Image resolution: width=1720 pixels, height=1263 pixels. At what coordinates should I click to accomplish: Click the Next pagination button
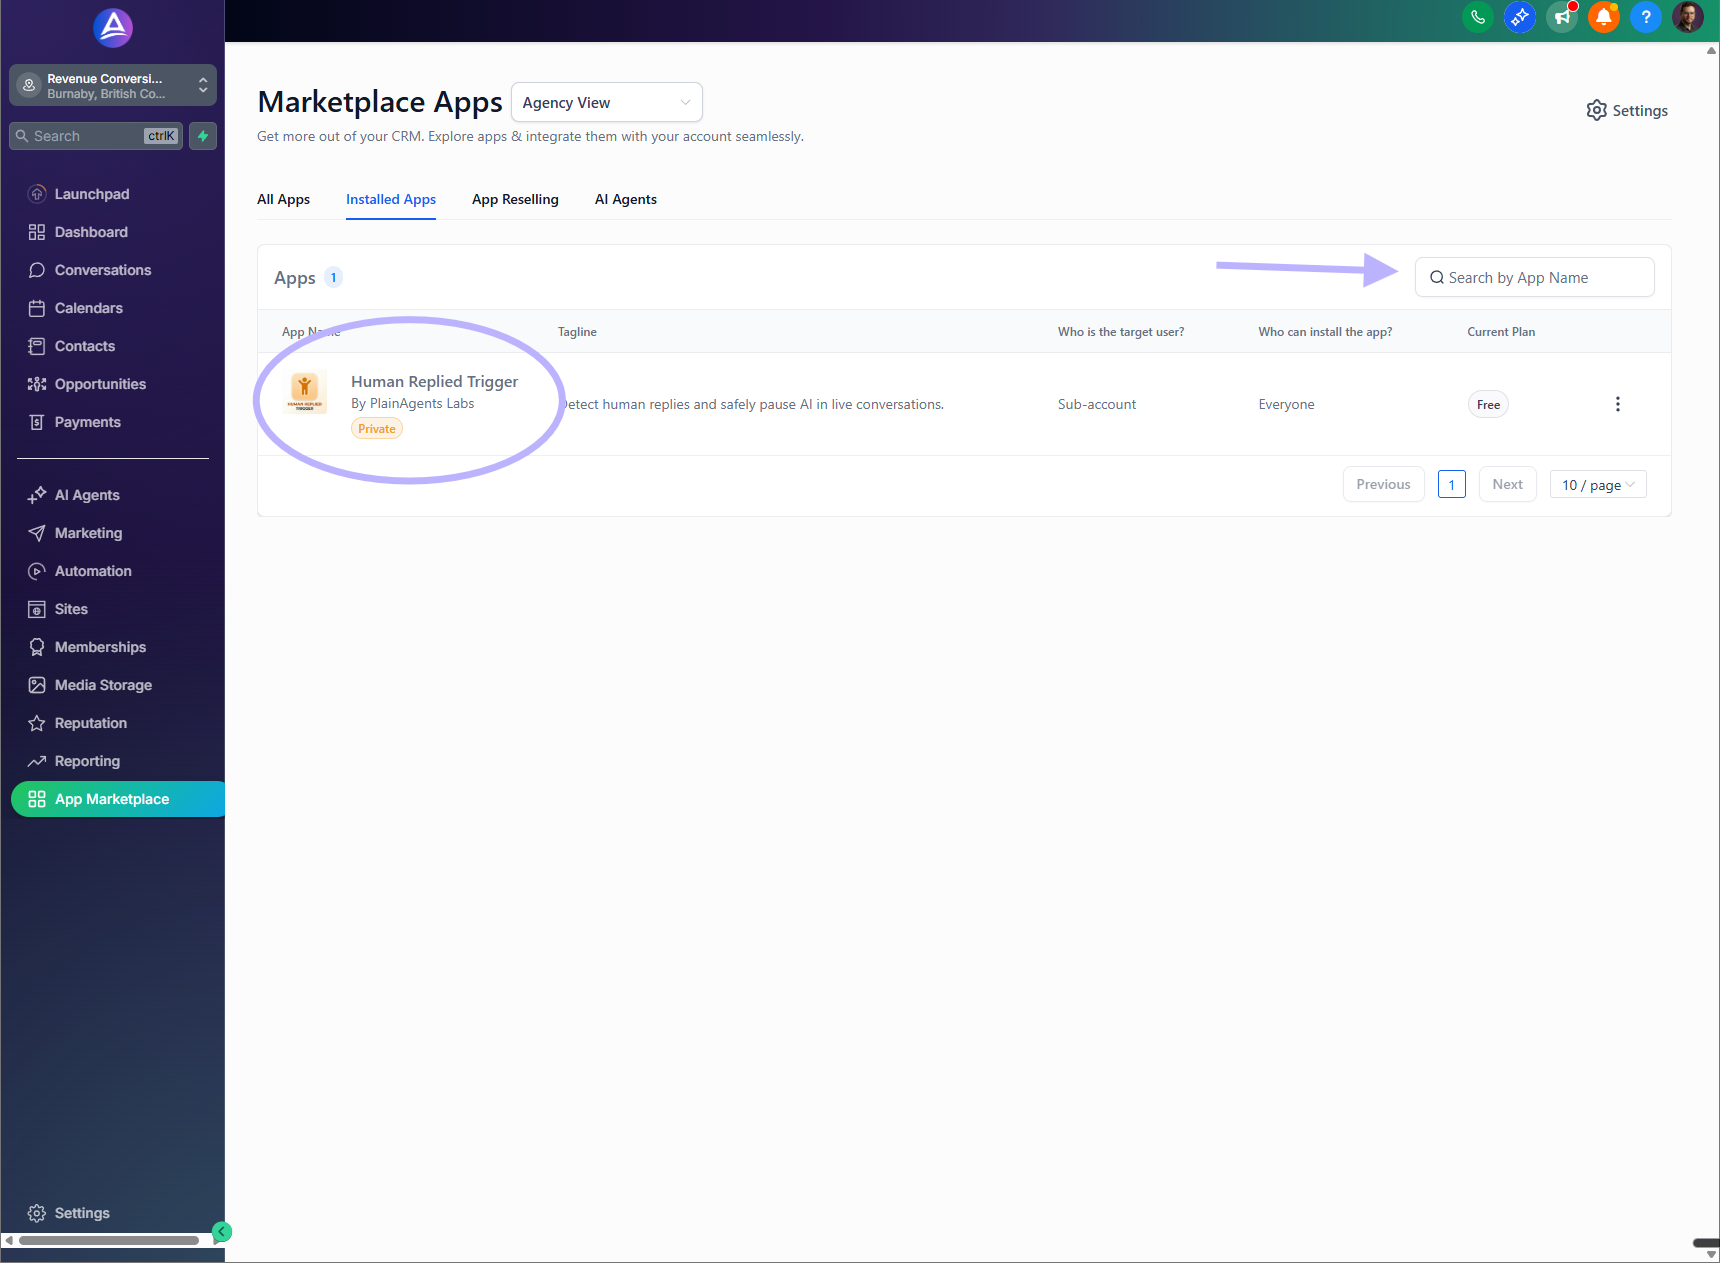pos(1507,484)
